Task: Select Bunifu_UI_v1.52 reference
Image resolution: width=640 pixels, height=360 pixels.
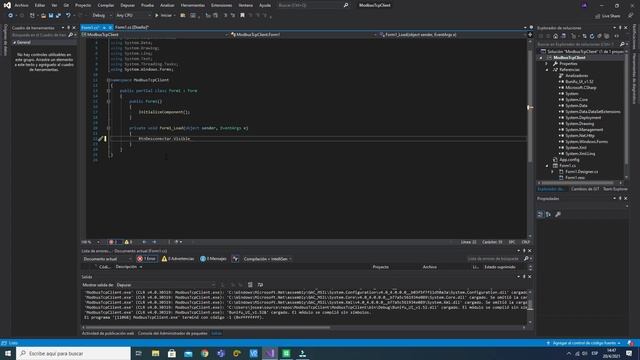Action: coord(579,82)
